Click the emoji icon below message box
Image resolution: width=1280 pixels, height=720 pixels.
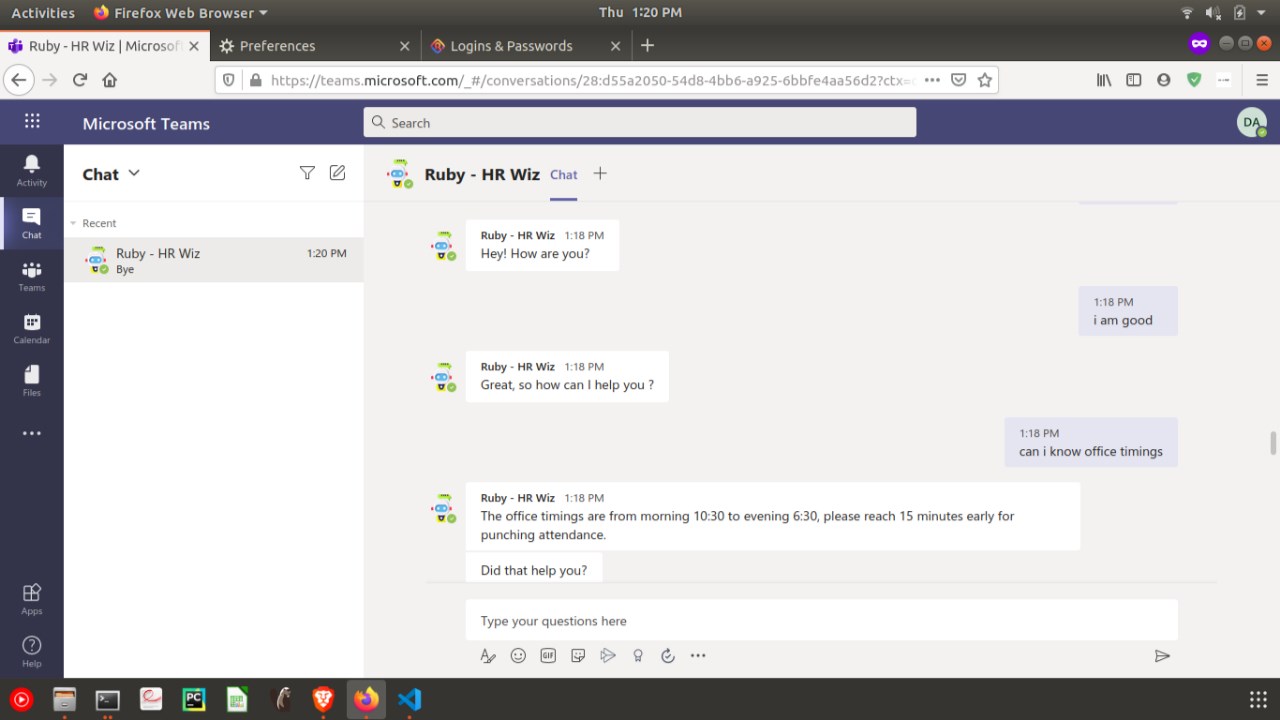pyautogui.click(x=518, y=656)
